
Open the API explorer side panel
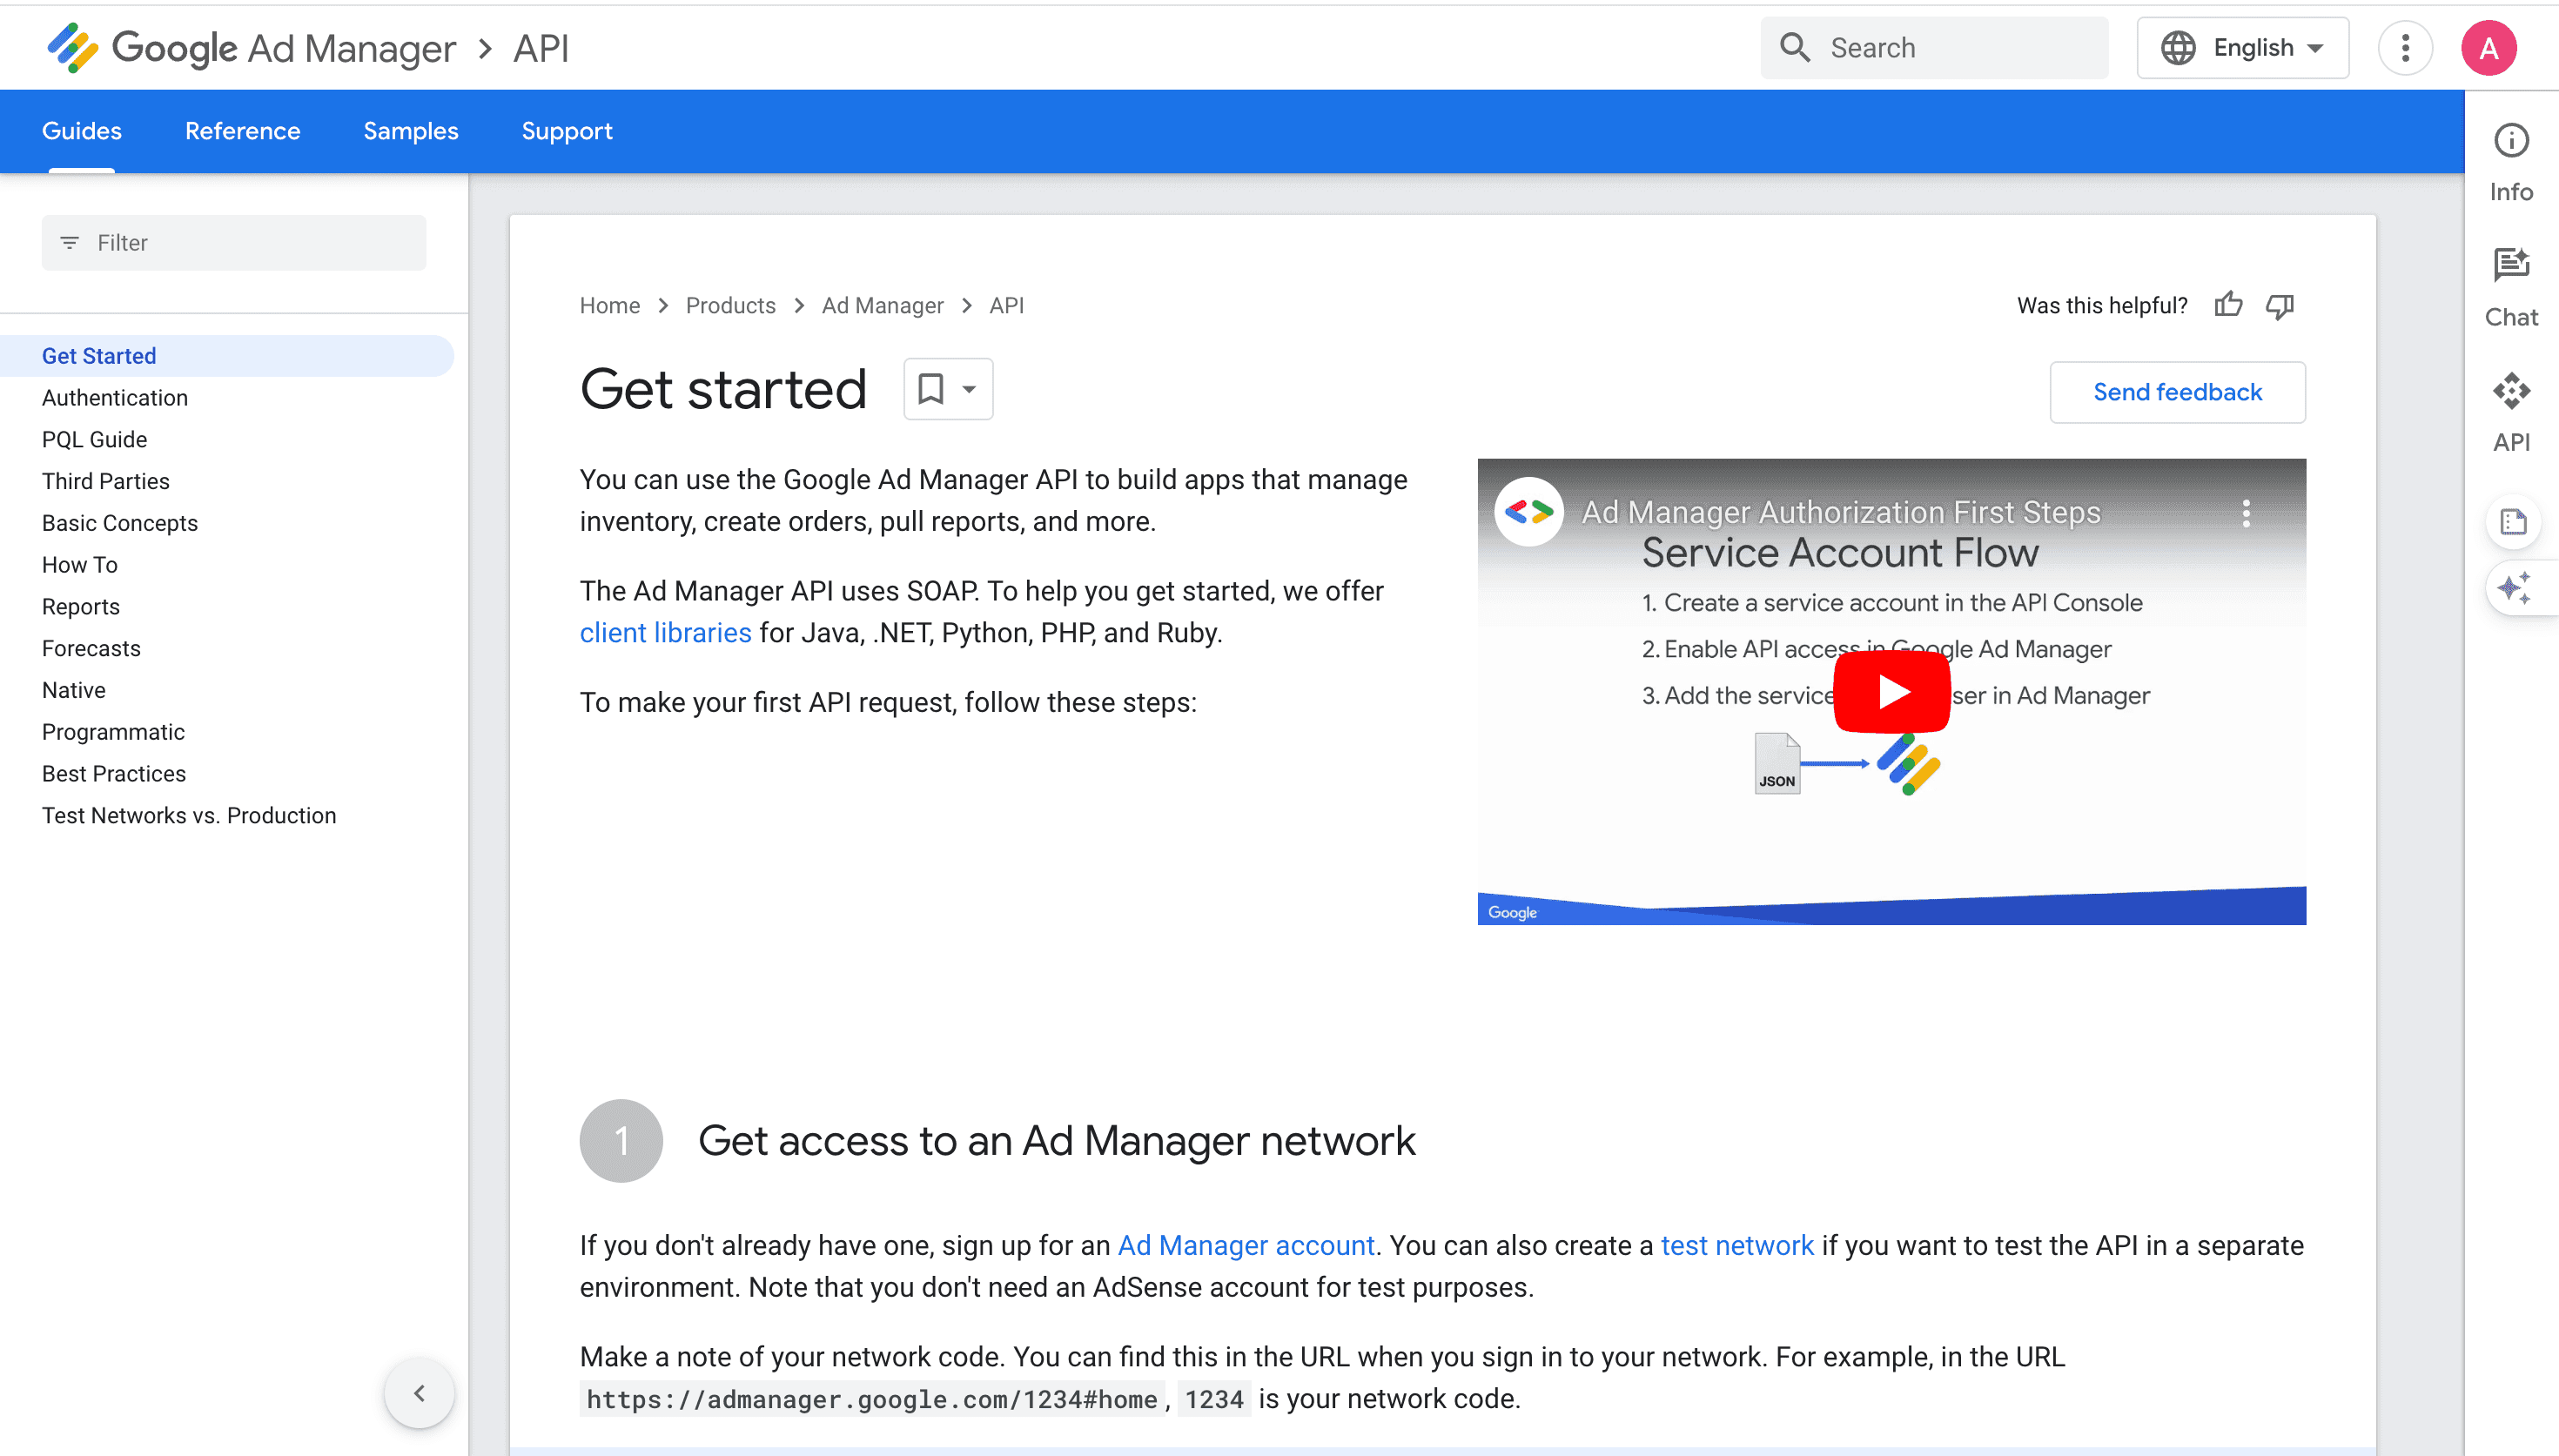[x=2511, y=413]
